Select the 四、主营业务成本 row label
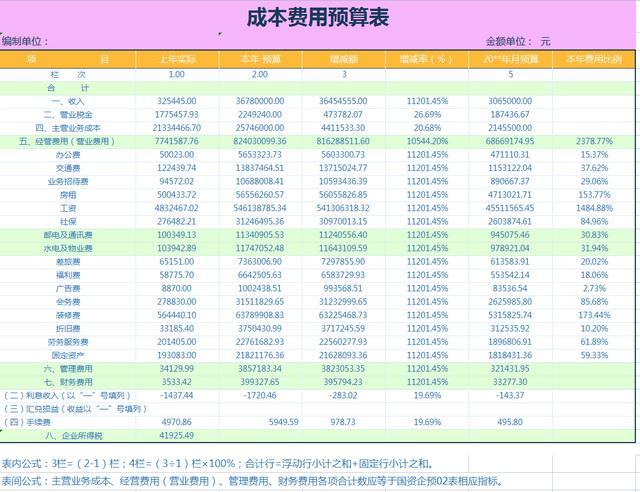 tap(68, 128)
